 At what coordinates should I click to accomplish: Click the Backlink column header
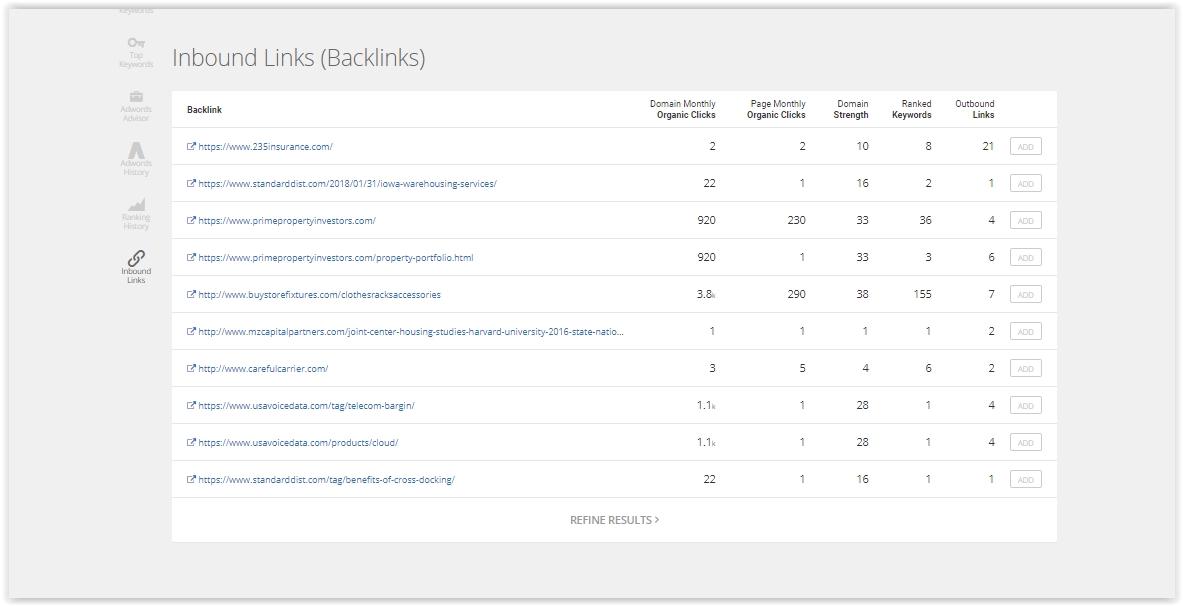[204, 109]
